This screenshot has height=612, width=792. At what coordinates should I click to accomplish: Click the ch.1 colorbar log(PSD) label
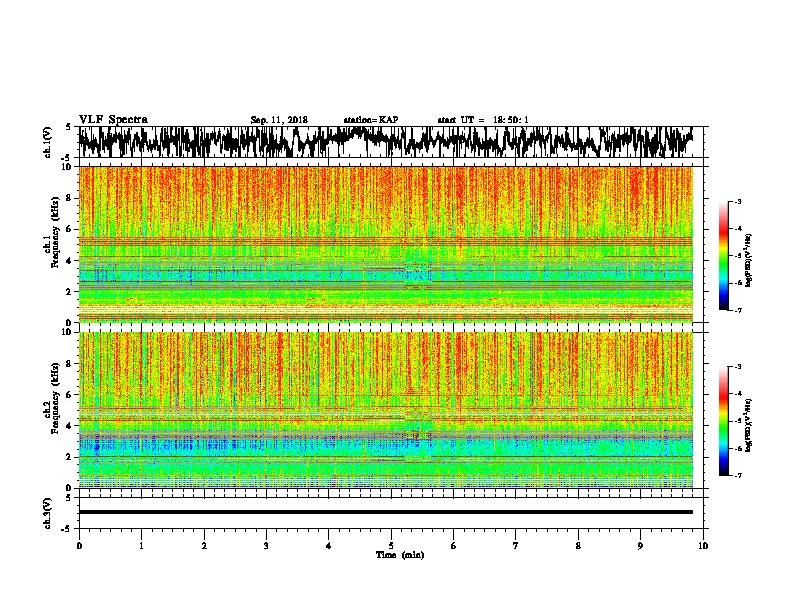coord(748,260)
